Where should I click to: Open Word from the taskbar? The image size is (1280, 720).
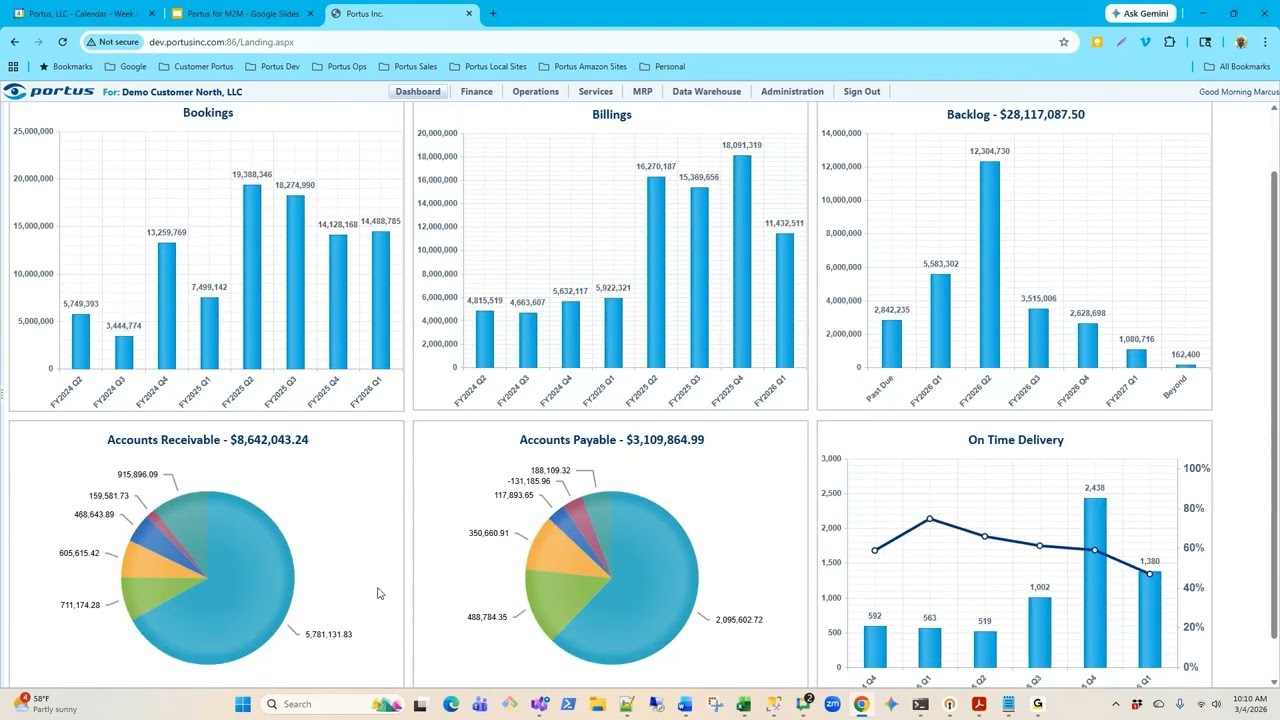click(x=685, y=704)
